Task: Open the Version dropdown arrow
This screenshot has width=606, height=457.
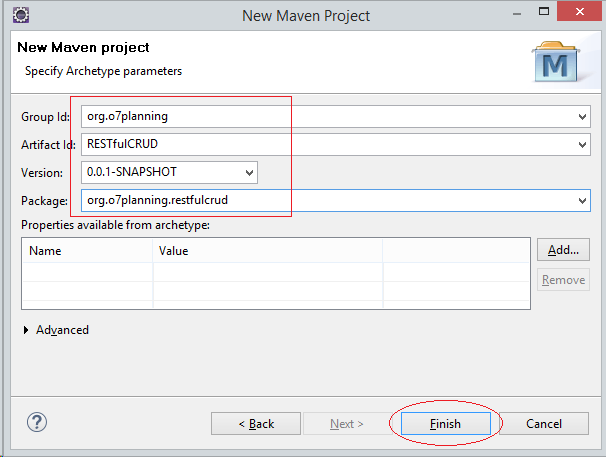Action: (249, 172)
